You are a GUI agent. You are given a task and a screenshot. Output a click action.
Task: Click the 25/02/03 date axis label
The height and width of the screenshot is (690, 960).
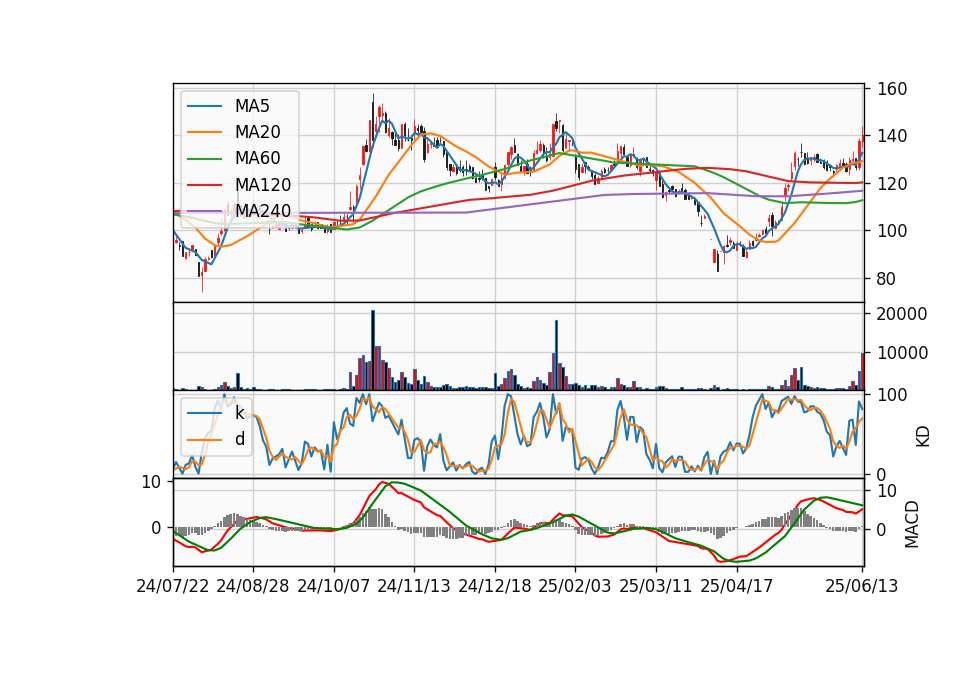coord(575,586)
